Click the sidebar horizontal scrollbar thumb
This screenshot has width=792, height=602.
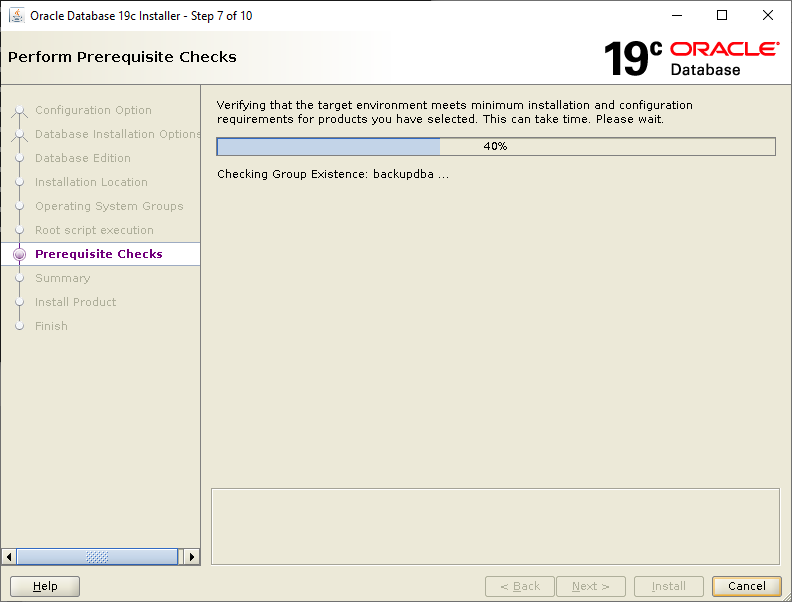97,557
